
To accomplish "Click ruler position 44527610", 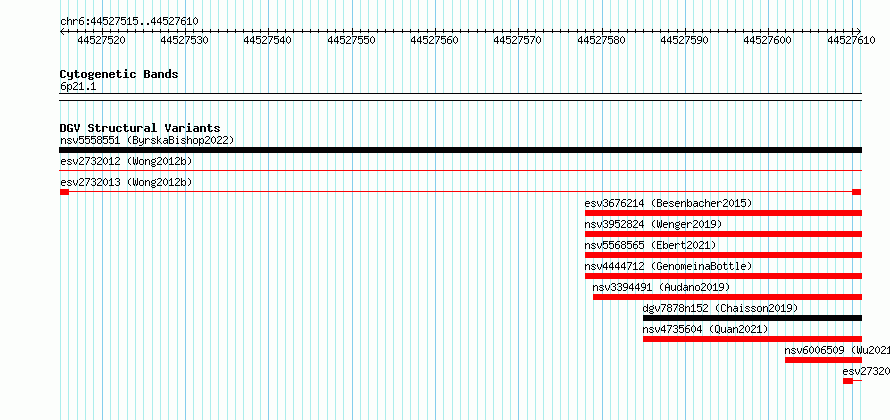I will (x=852, y=40).
